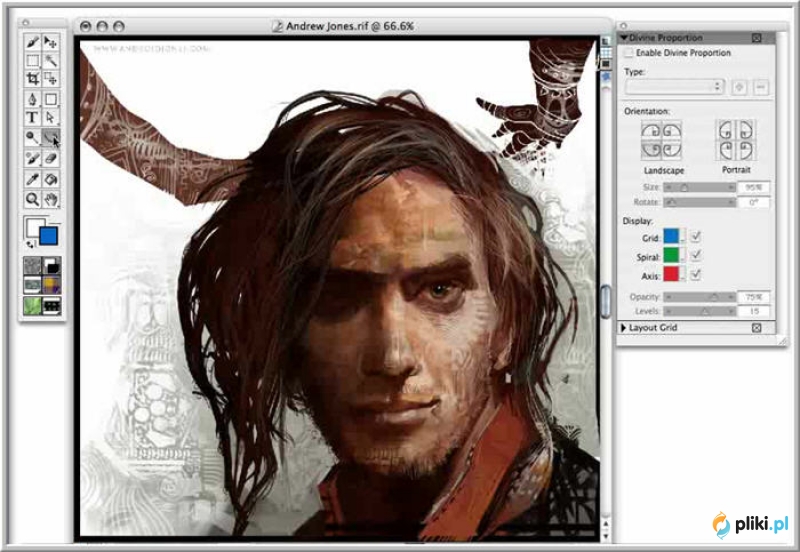Open the Nozzle selector in toolbox

52,305
